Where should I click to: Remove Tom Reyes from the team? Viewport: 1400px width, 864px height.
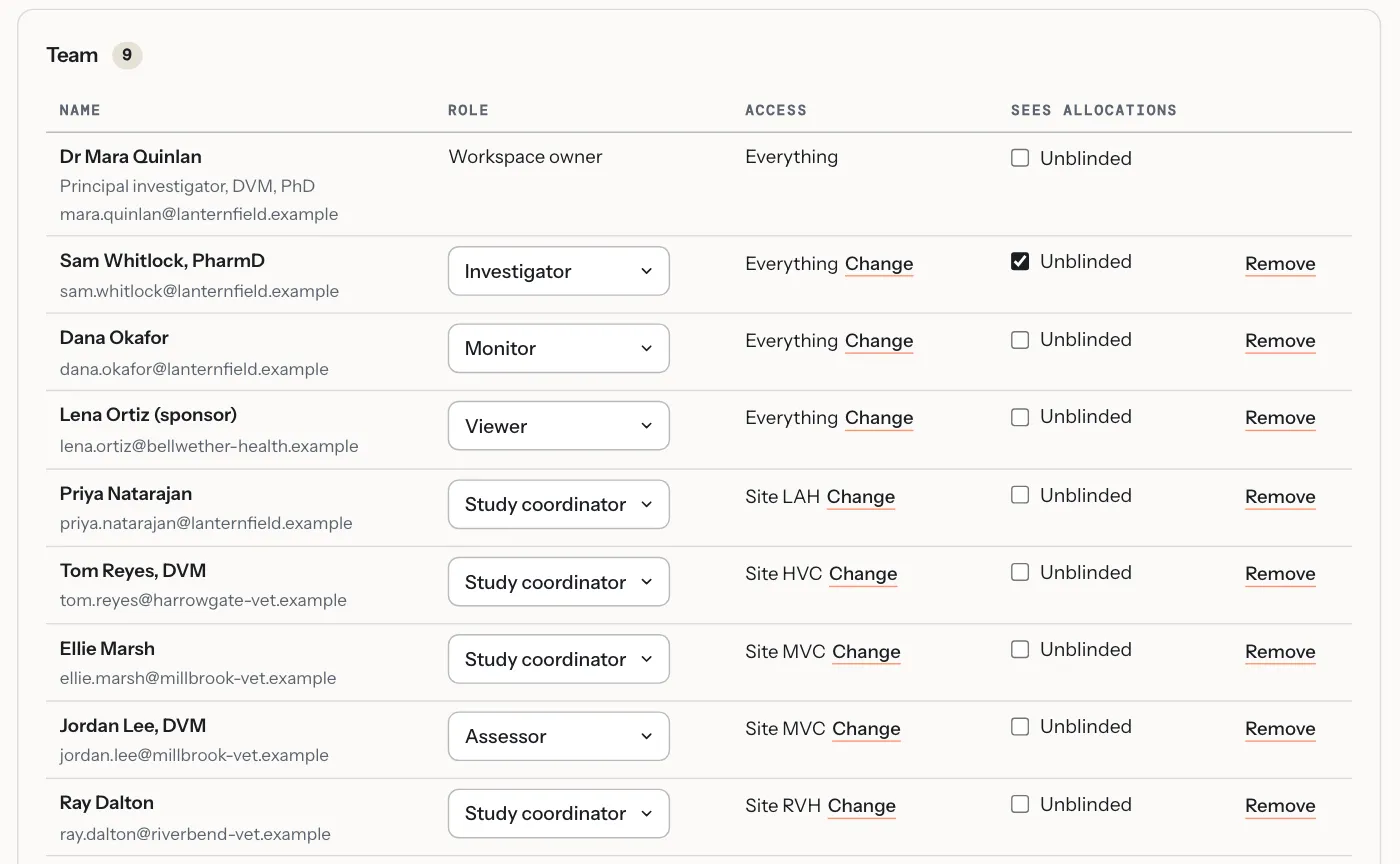click(x=1280, y=574)
